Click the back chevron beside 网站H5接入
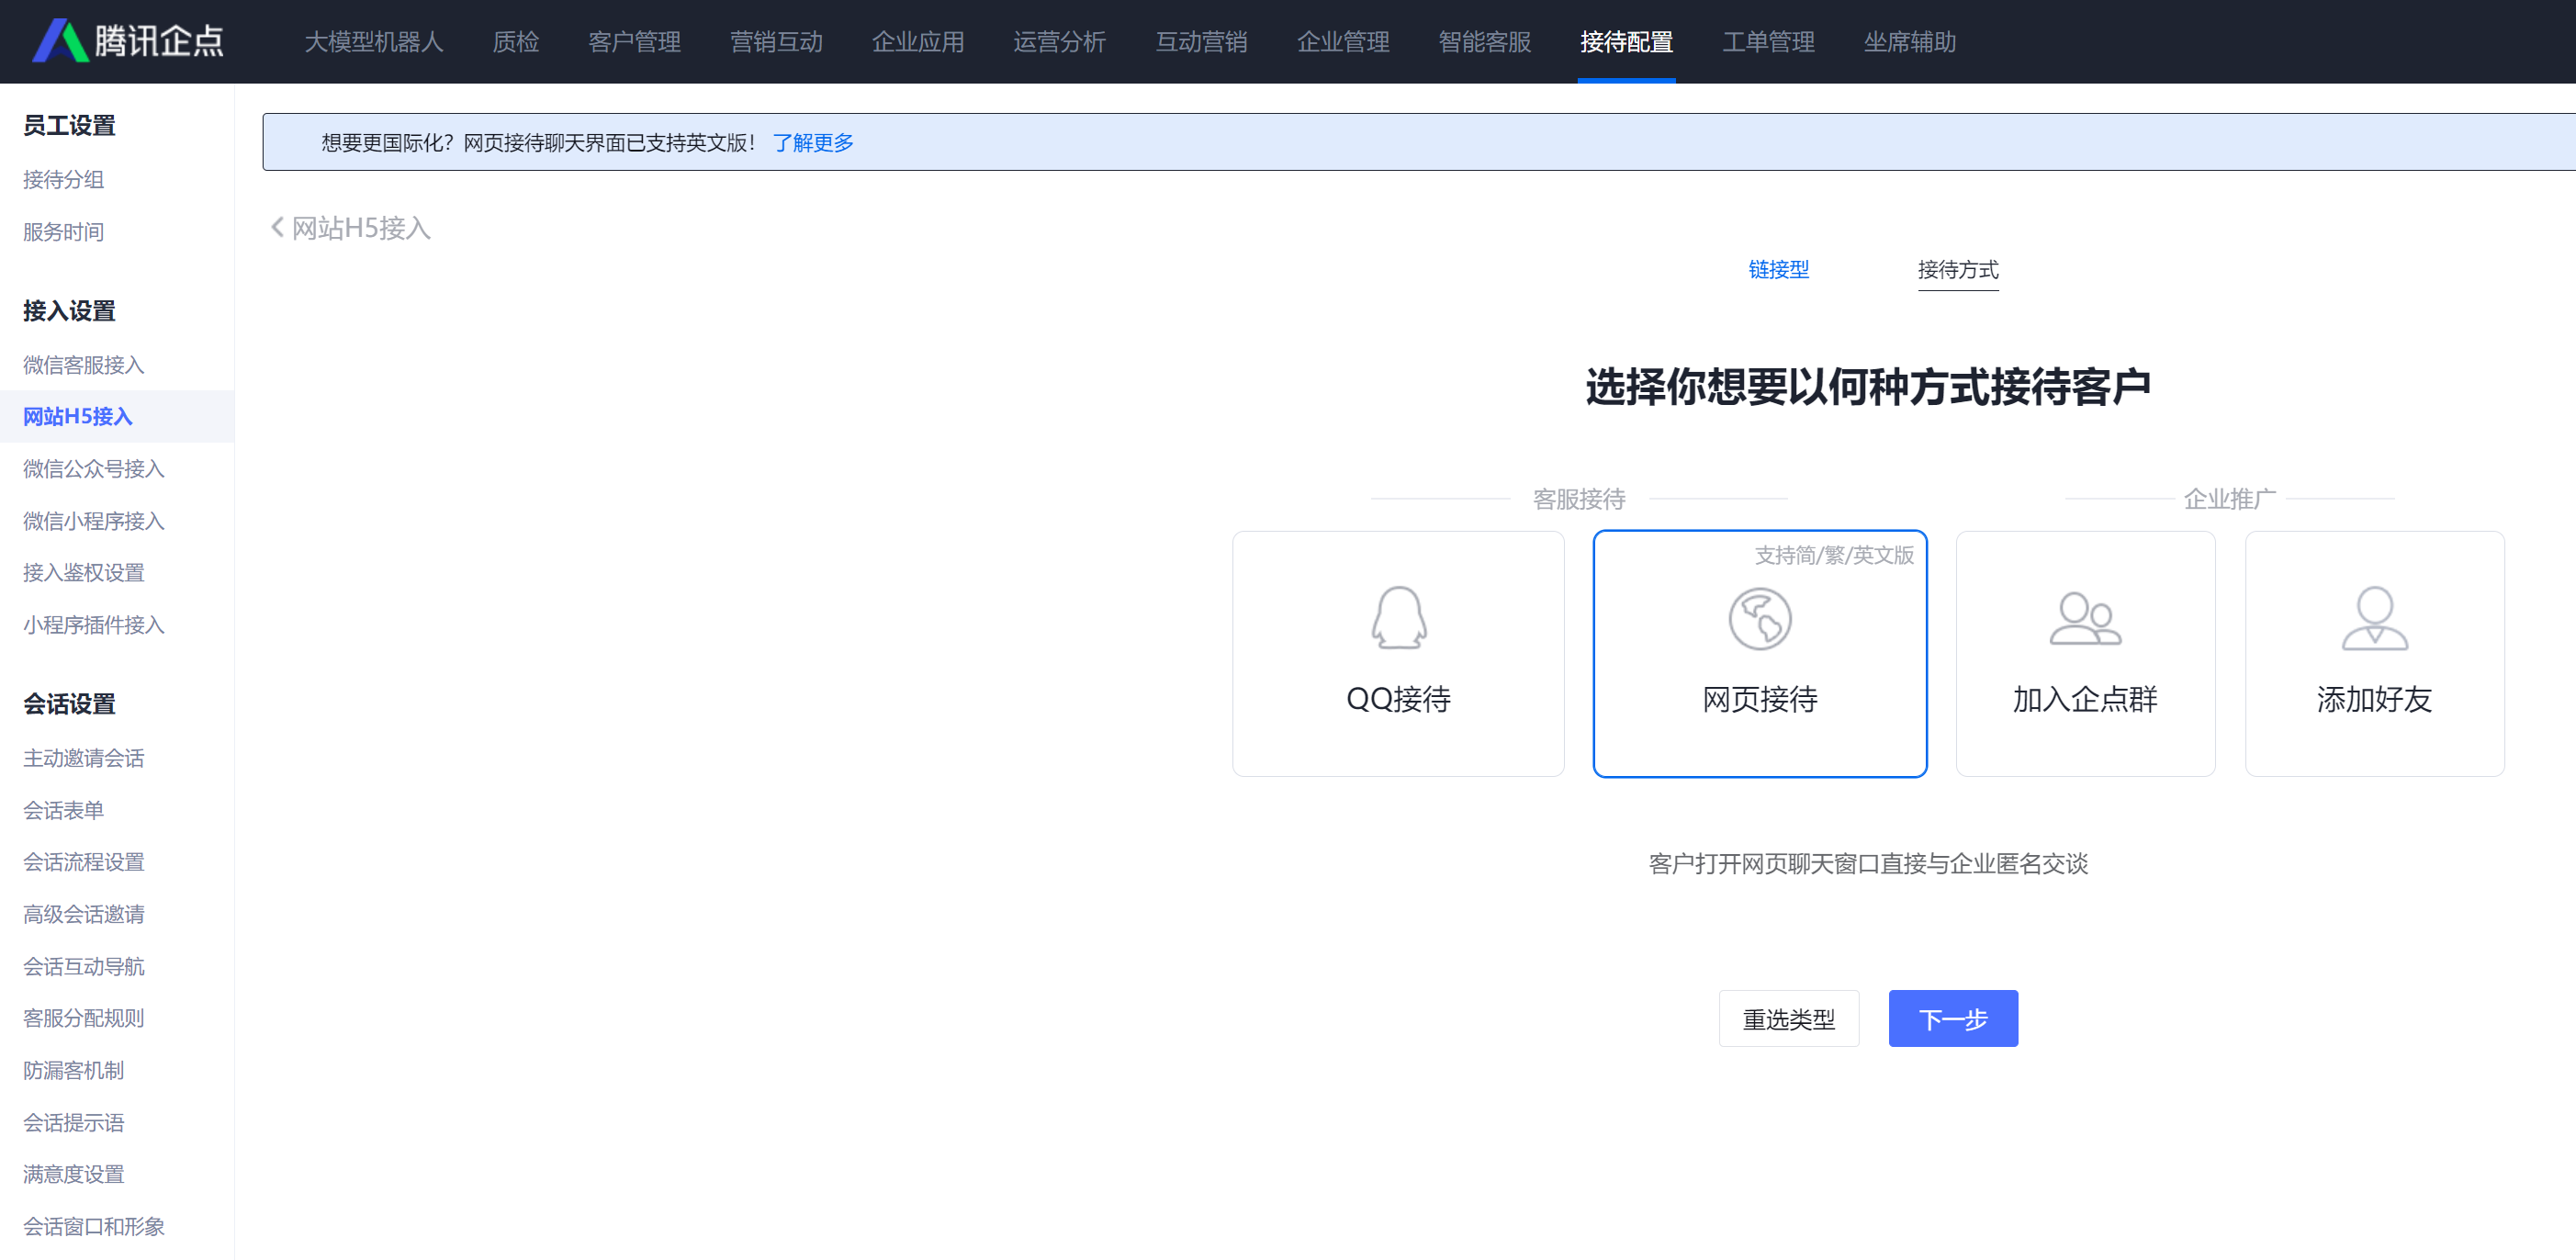This screenshot has height=1260, width=2576. point(277,228)
